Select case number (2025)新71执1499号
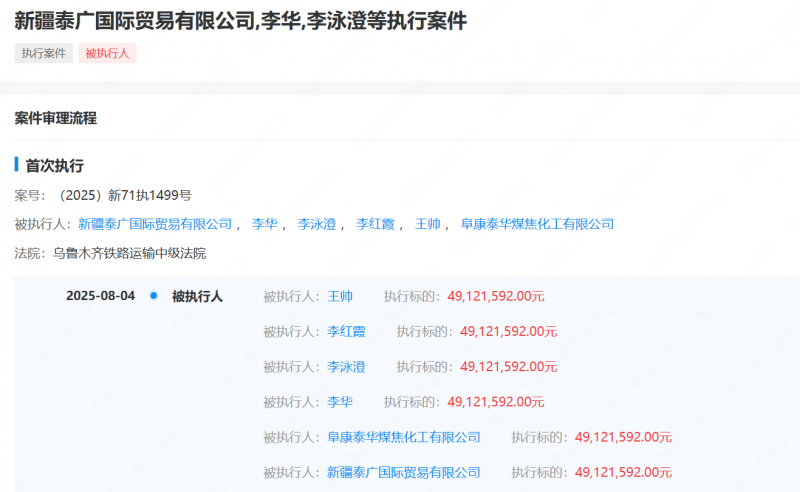Screen dimensions: 800x492 coord(122,195)
